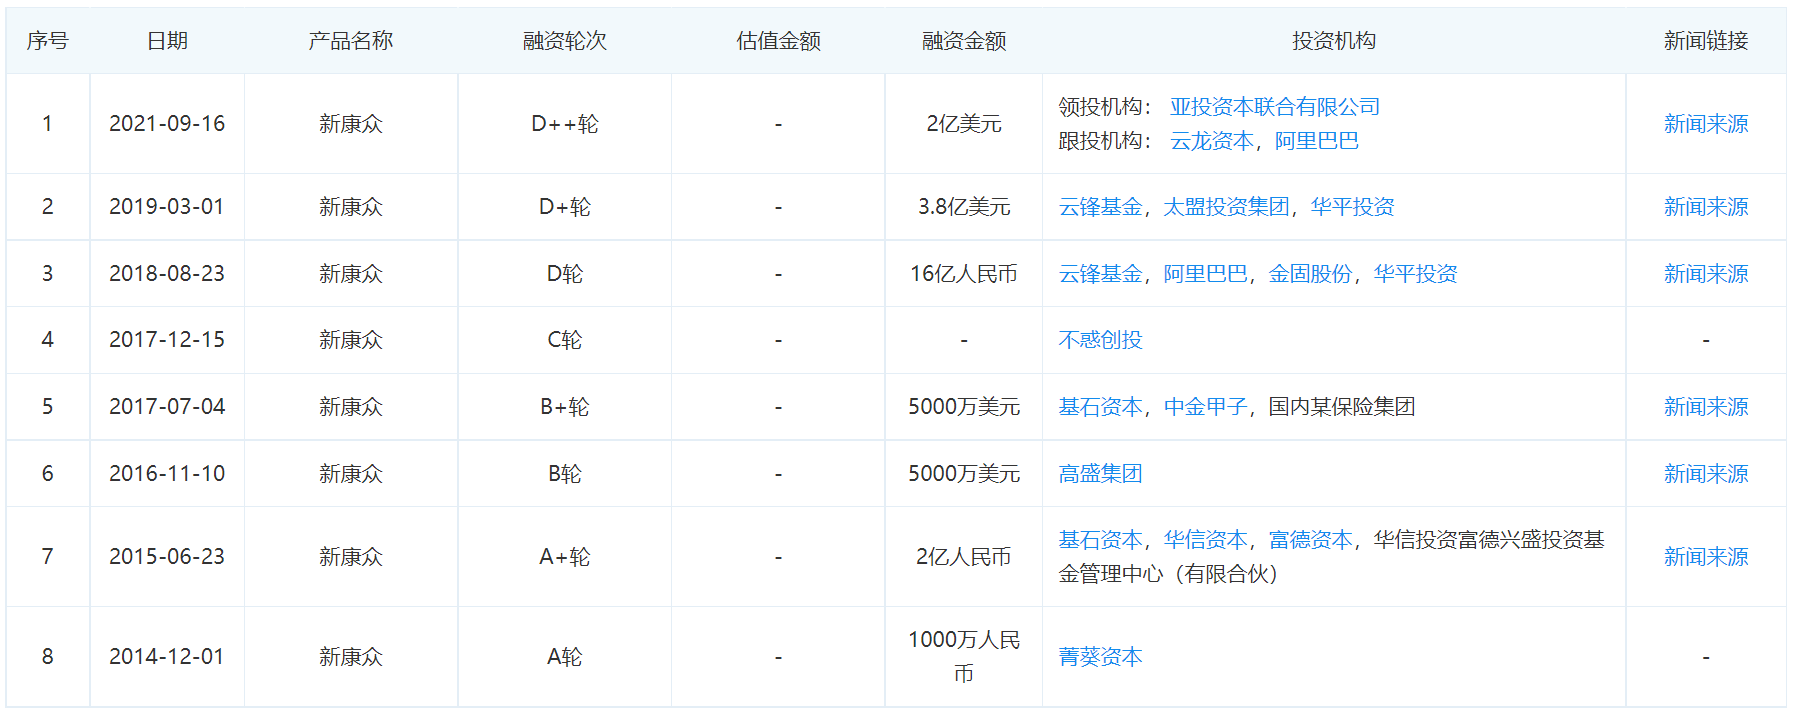
Task: Click the 序号 column header
Action: [47, 41]
